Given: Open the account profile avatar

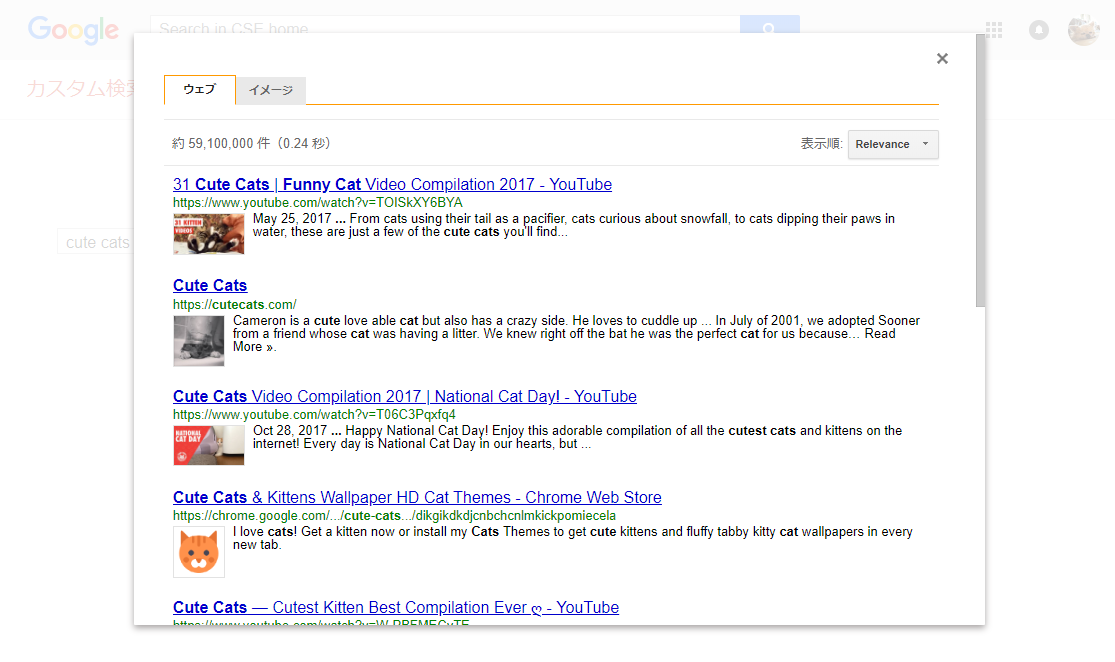Looking at the screenshot, I should (x=1084, y=30).
